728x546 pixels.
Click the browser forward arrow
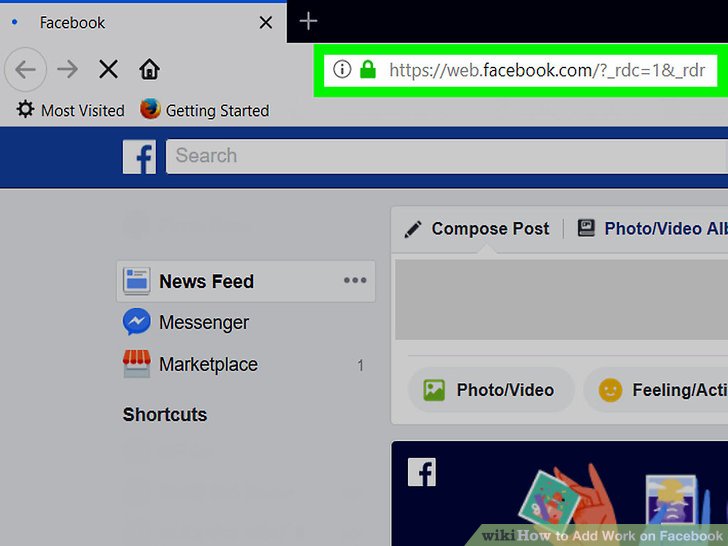click(68, 70)
